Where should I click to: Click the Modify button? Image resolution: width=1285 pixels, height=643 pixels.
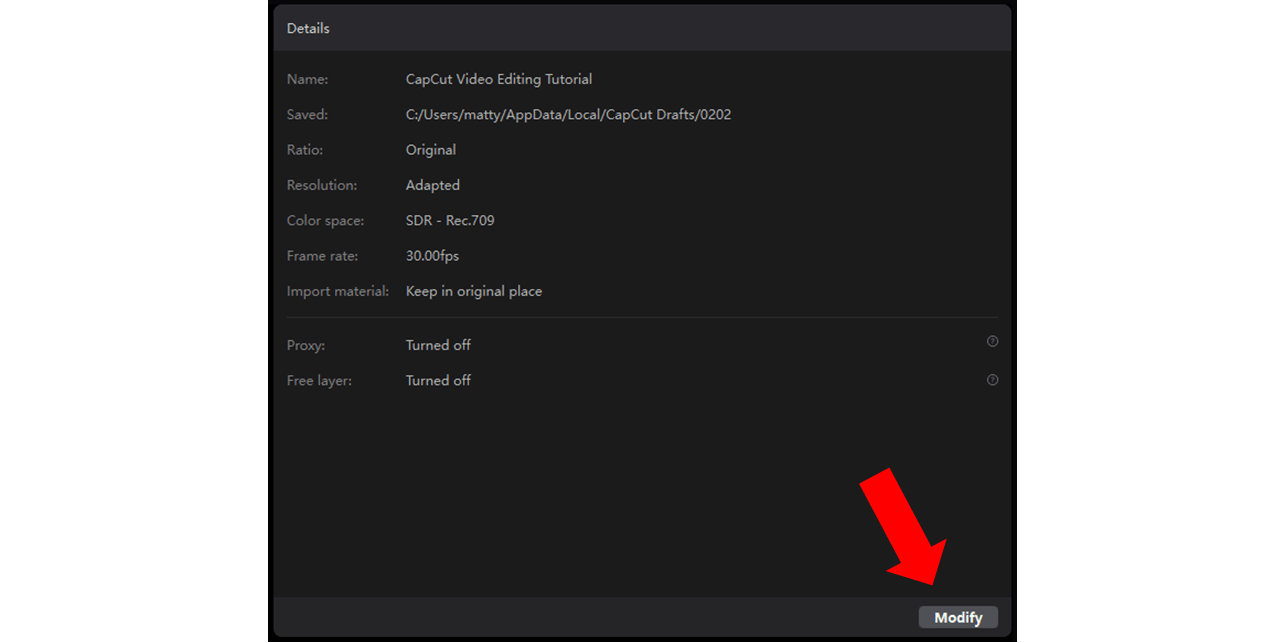[958, 617]
